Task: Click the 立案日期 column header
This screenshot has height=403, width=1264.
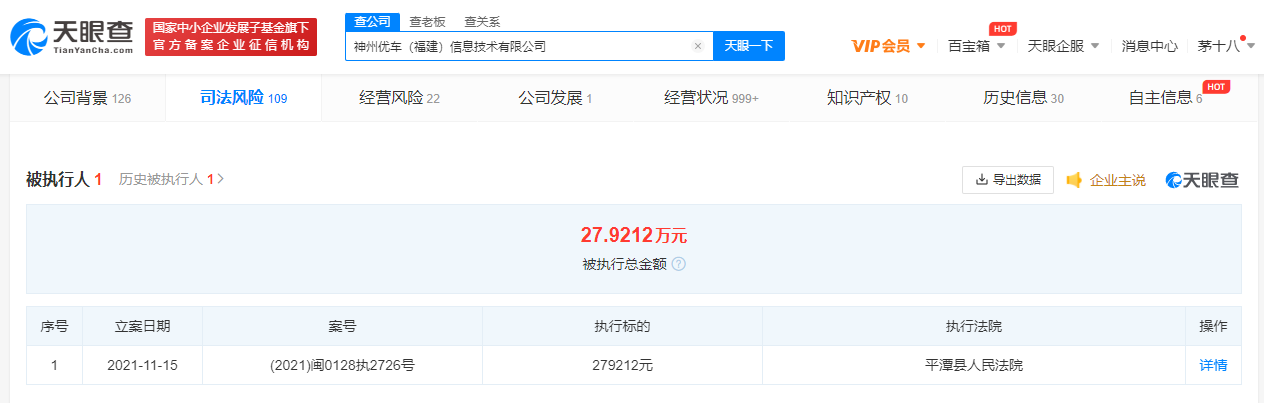Action: pyautogui.click(x=142, y=326)
